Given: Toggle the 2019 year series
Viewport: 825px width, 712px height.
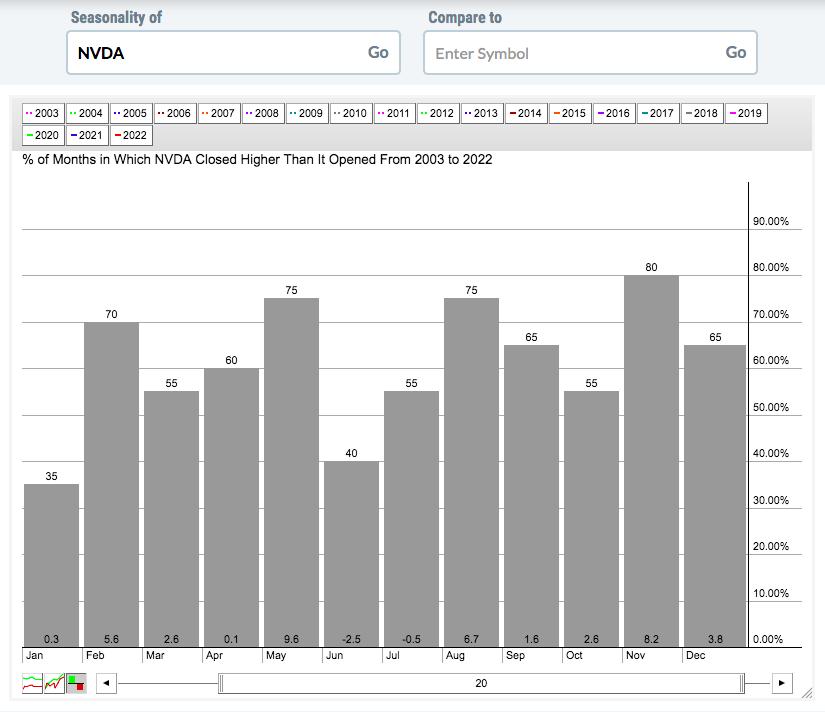Looking at the screenshot, I should click(744, 113).
